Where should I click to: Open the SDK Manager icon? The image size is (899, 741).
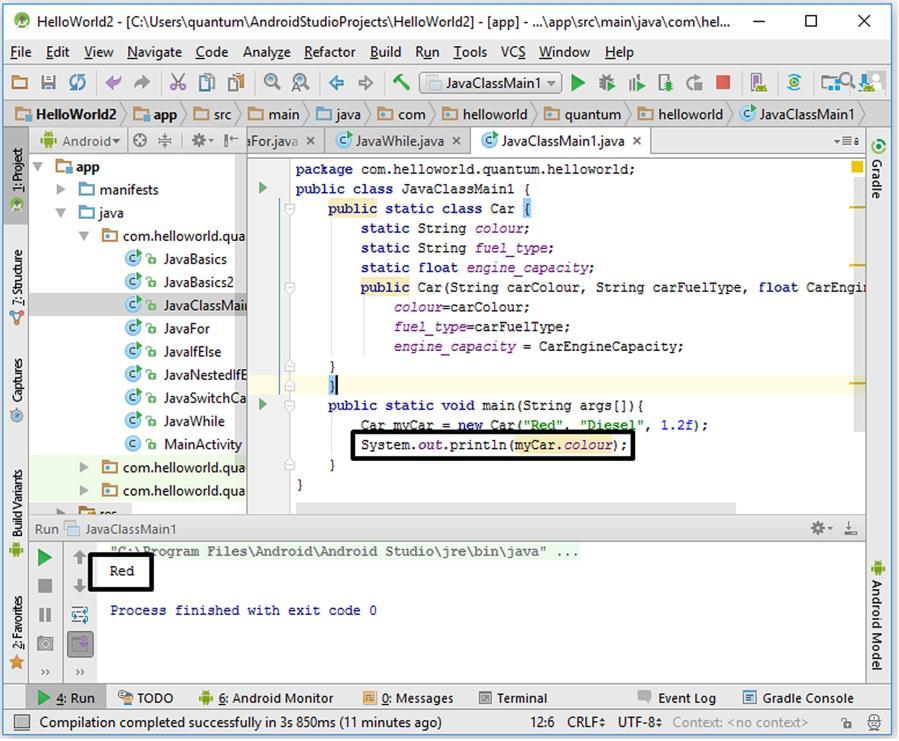tap(870, 83)
